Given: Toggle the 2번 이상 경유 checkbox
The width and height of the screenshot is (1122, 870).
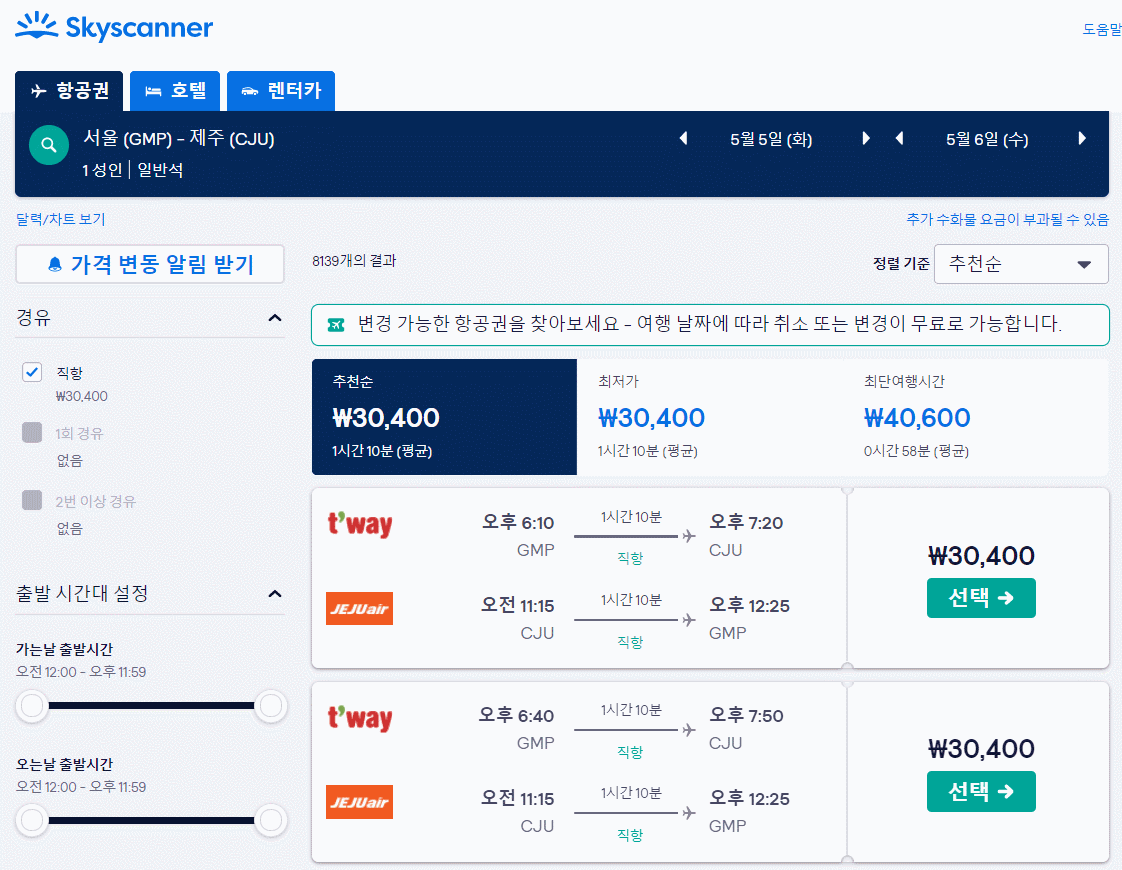Looking at the screenshot, I should pyautogui.click(x=32, y=500).
